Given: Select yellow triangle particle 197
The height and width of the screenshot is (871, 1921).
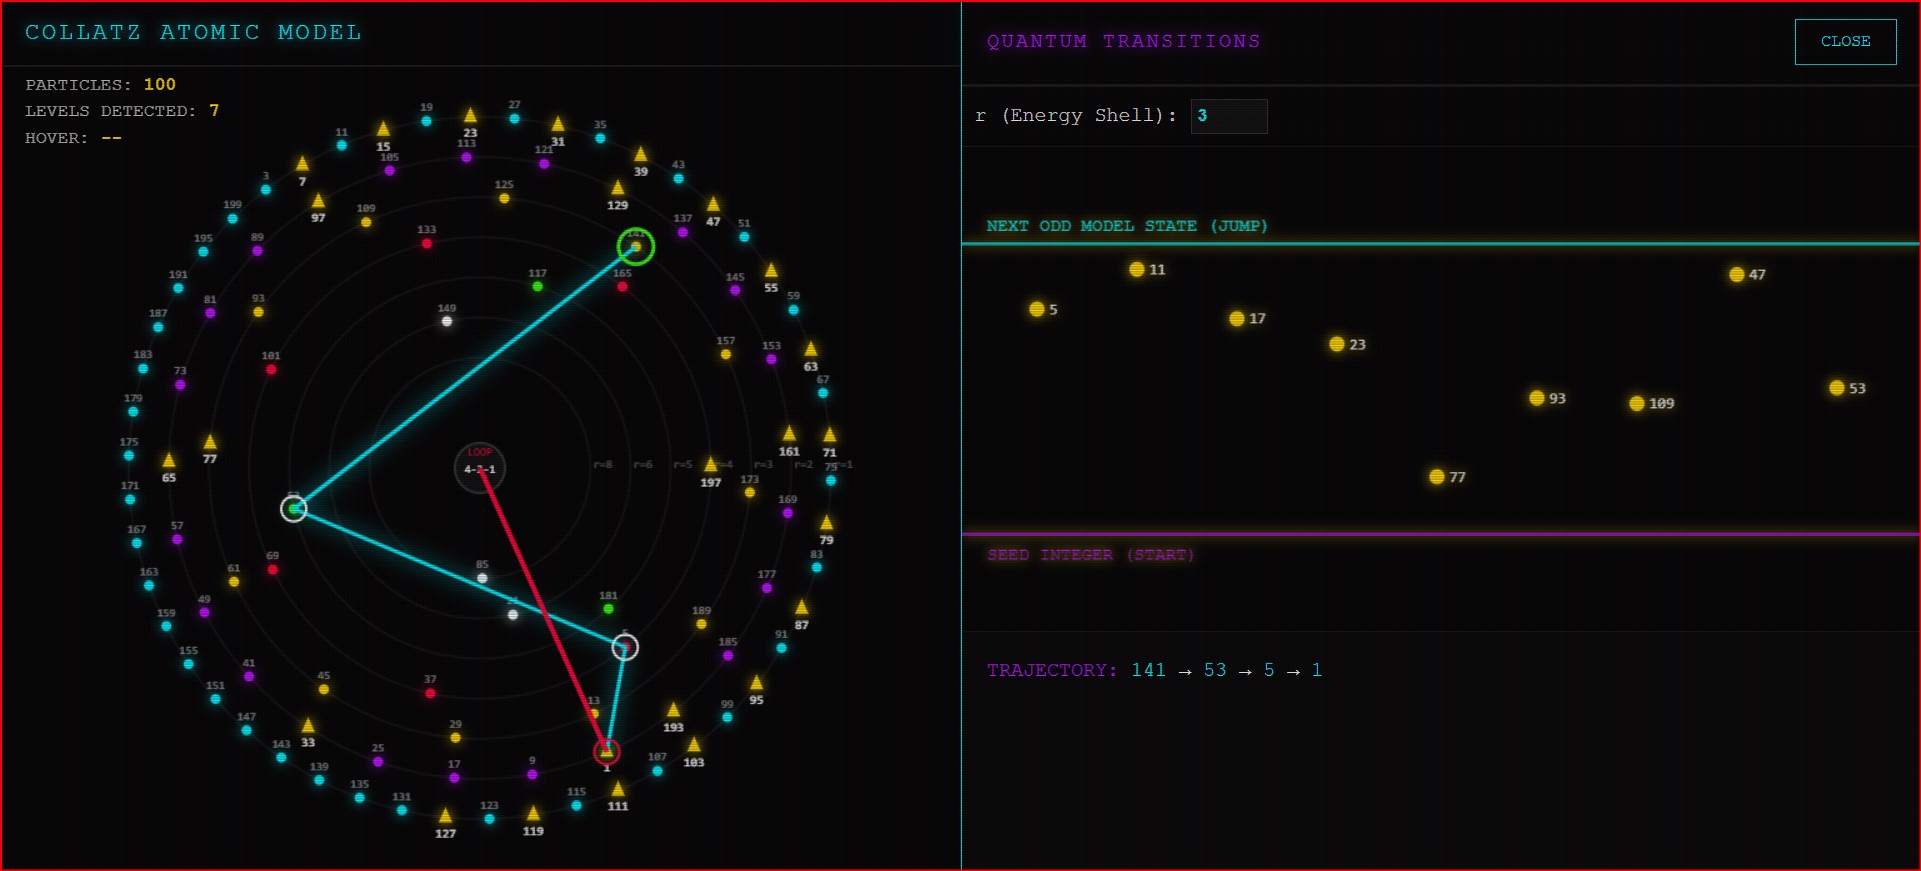Looking at the screenshot, I should (710, 465).
